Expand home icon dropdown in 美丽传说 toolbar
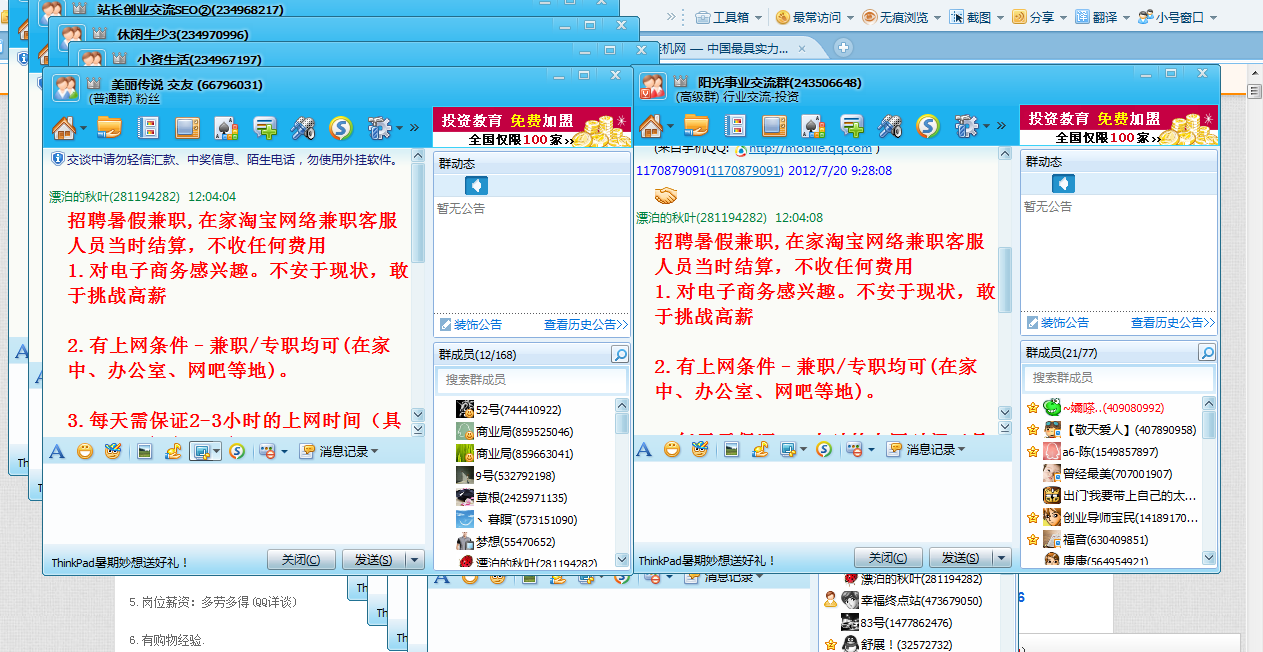The image size is (1263, 652). click(83, 128)
